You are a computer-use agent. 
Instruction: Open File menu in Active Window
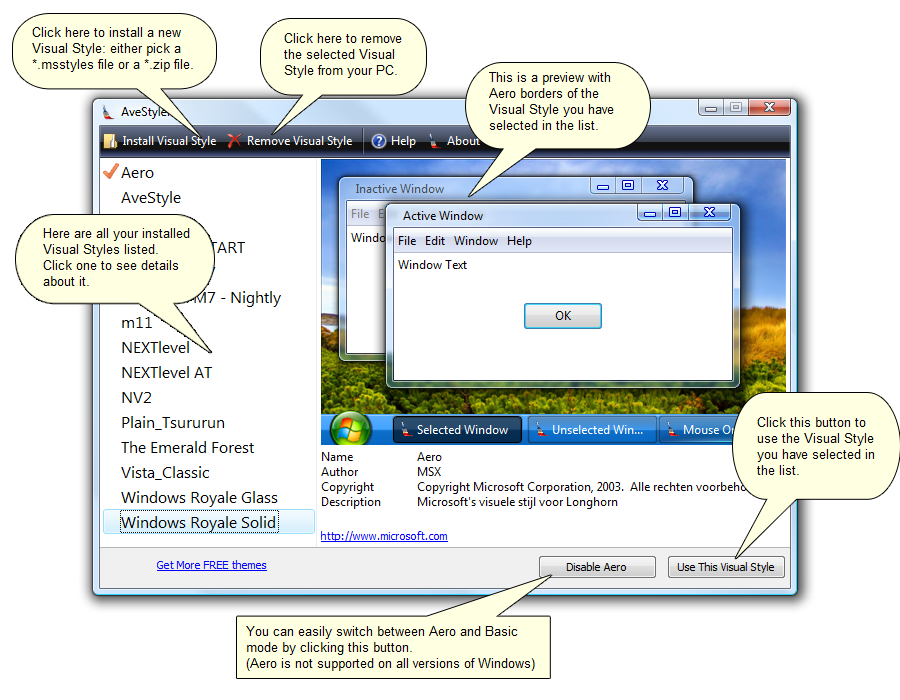[x=407, y=241]
